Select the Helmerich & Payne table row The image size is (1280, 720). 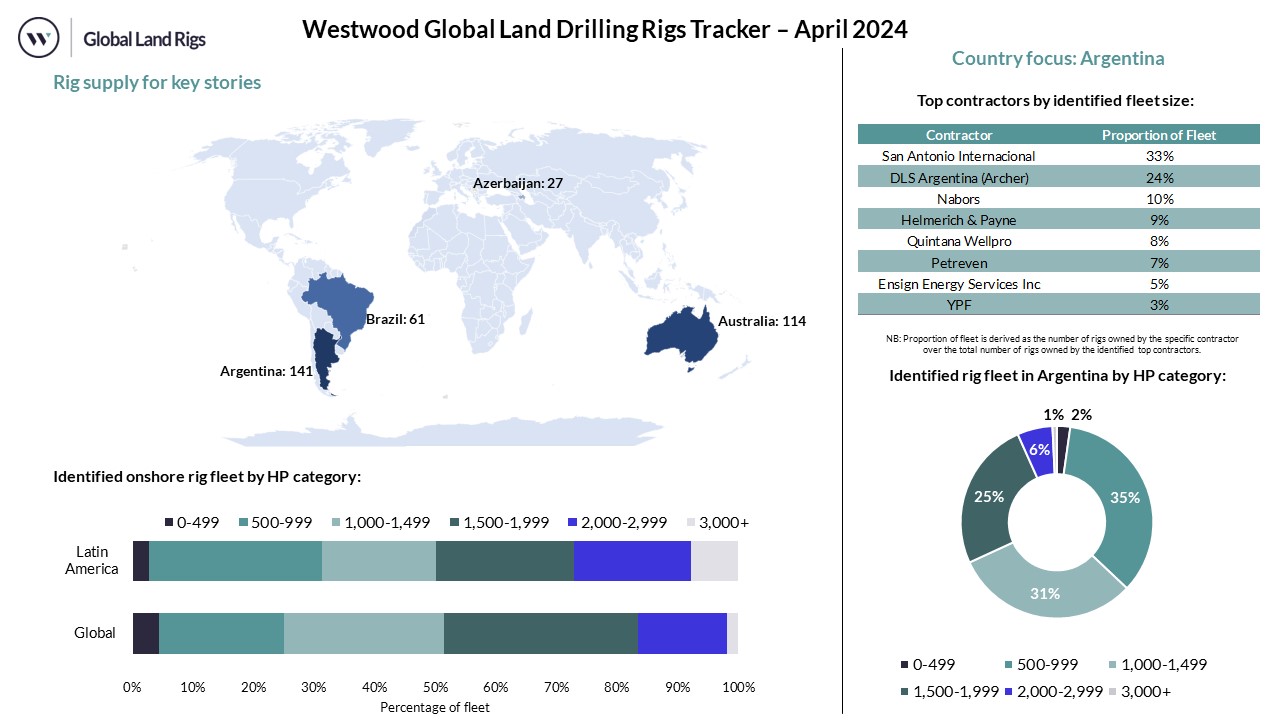[x=1058, y=220]
